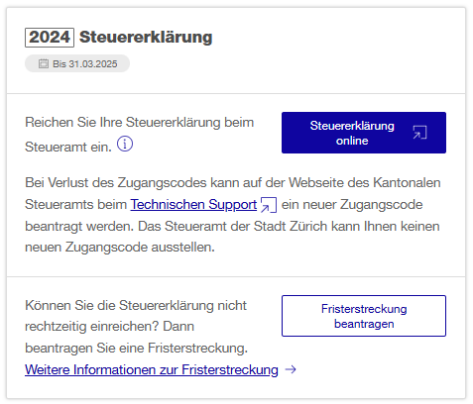Open the Steuererklärung online button

coord(364,133)
